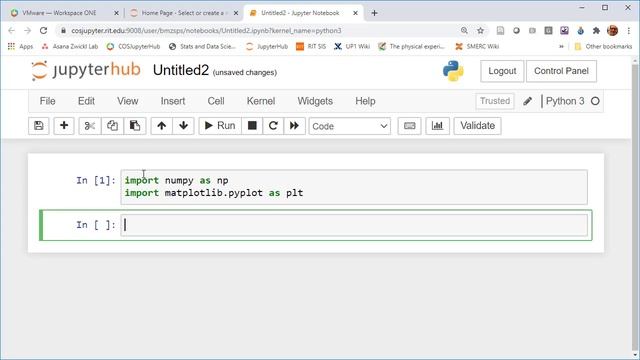
Task: Close the Home Page tab
Action: click(x=236, y=13)
